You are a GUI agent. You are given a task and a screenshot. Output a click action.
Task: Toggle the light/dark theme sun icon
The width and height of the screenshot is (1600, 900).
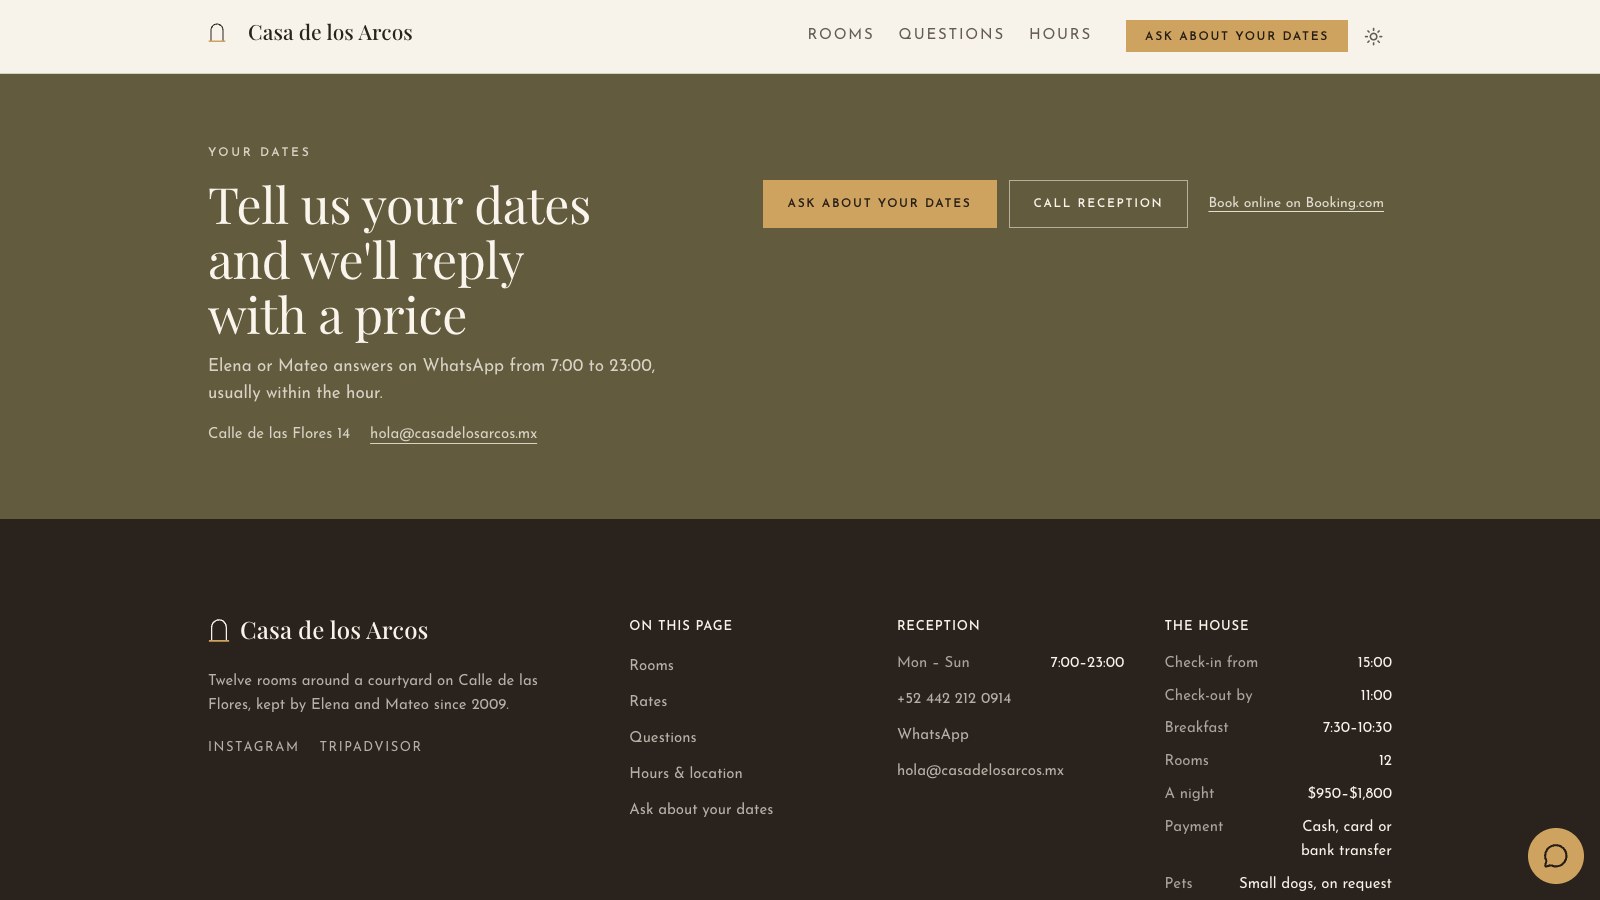(x=1374, y=36)
